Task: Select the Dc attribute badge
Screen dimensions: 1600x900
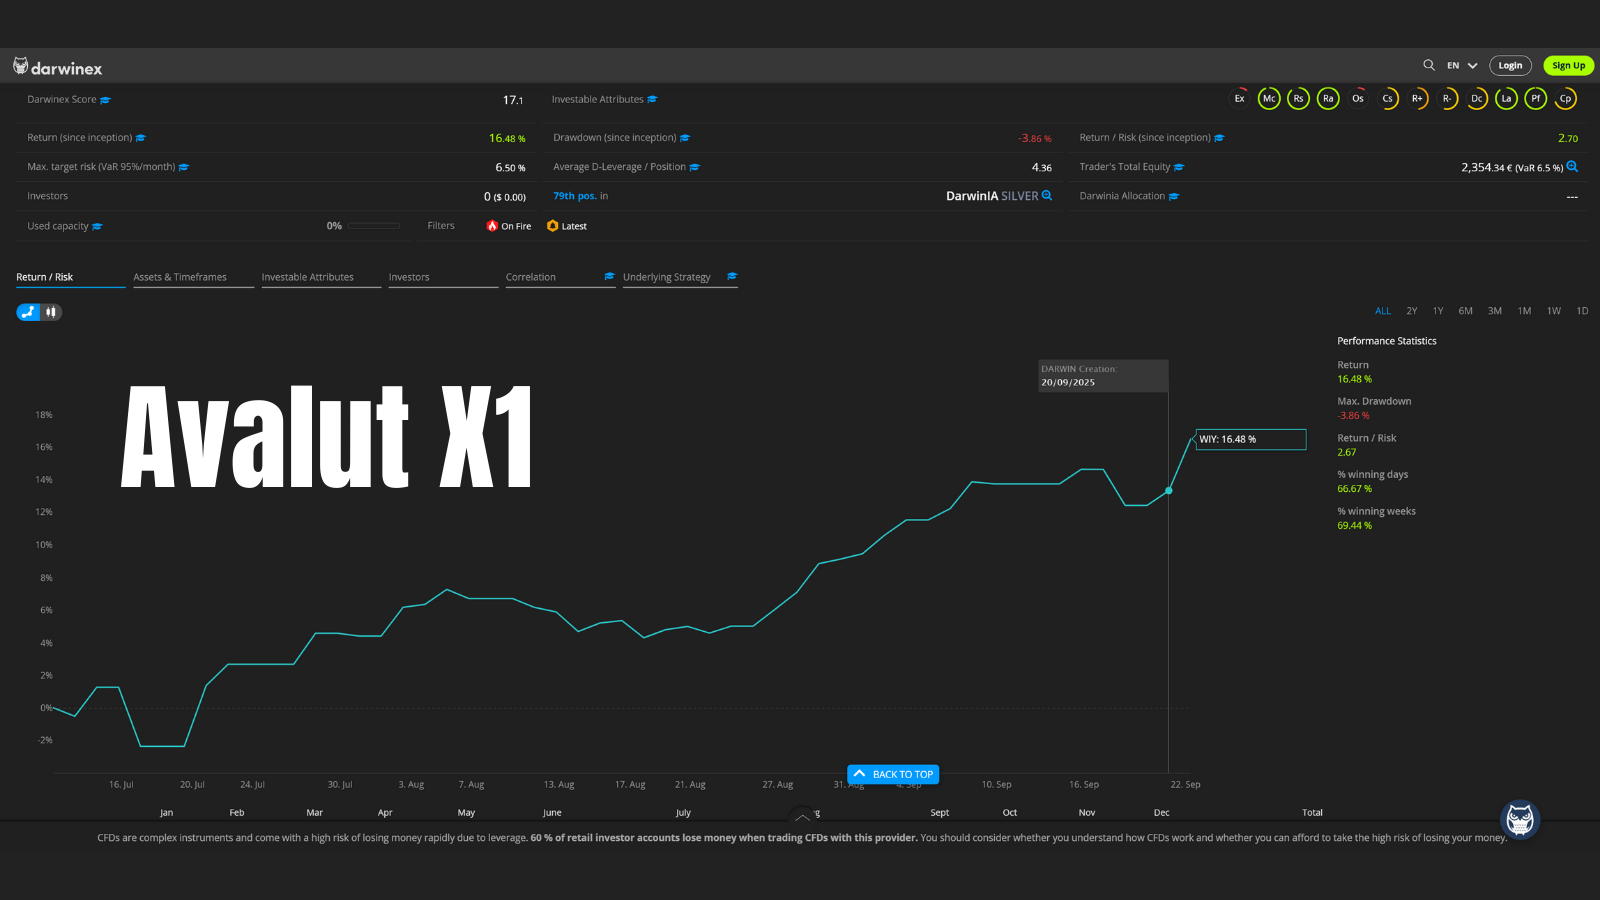Action: [1476, 98]
